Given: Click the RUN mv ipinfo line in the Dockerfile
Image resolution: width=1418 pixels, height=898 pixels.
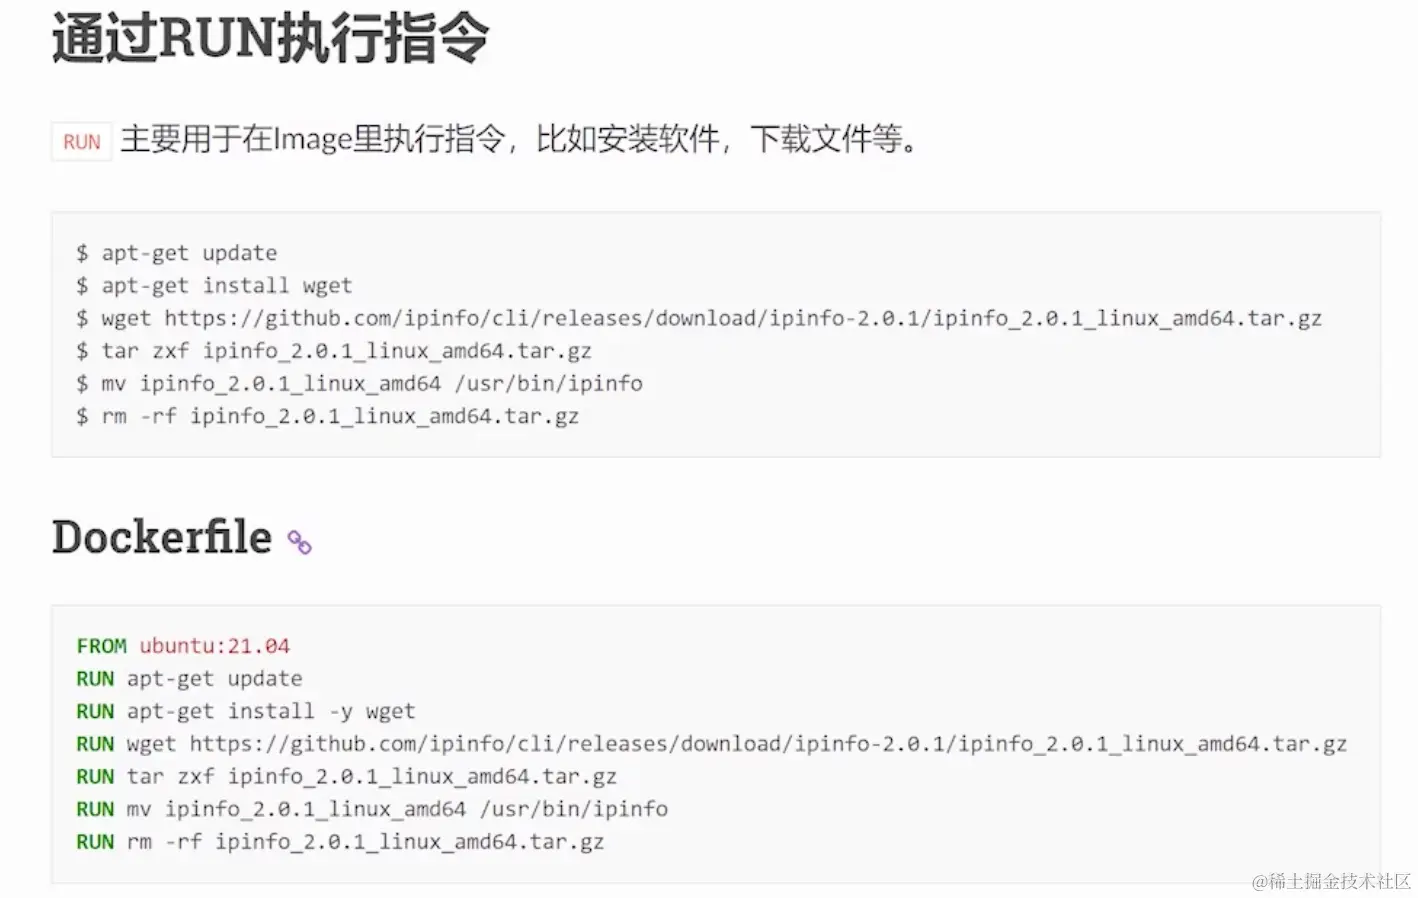Looking at the screenshot, I should (372, 809).
